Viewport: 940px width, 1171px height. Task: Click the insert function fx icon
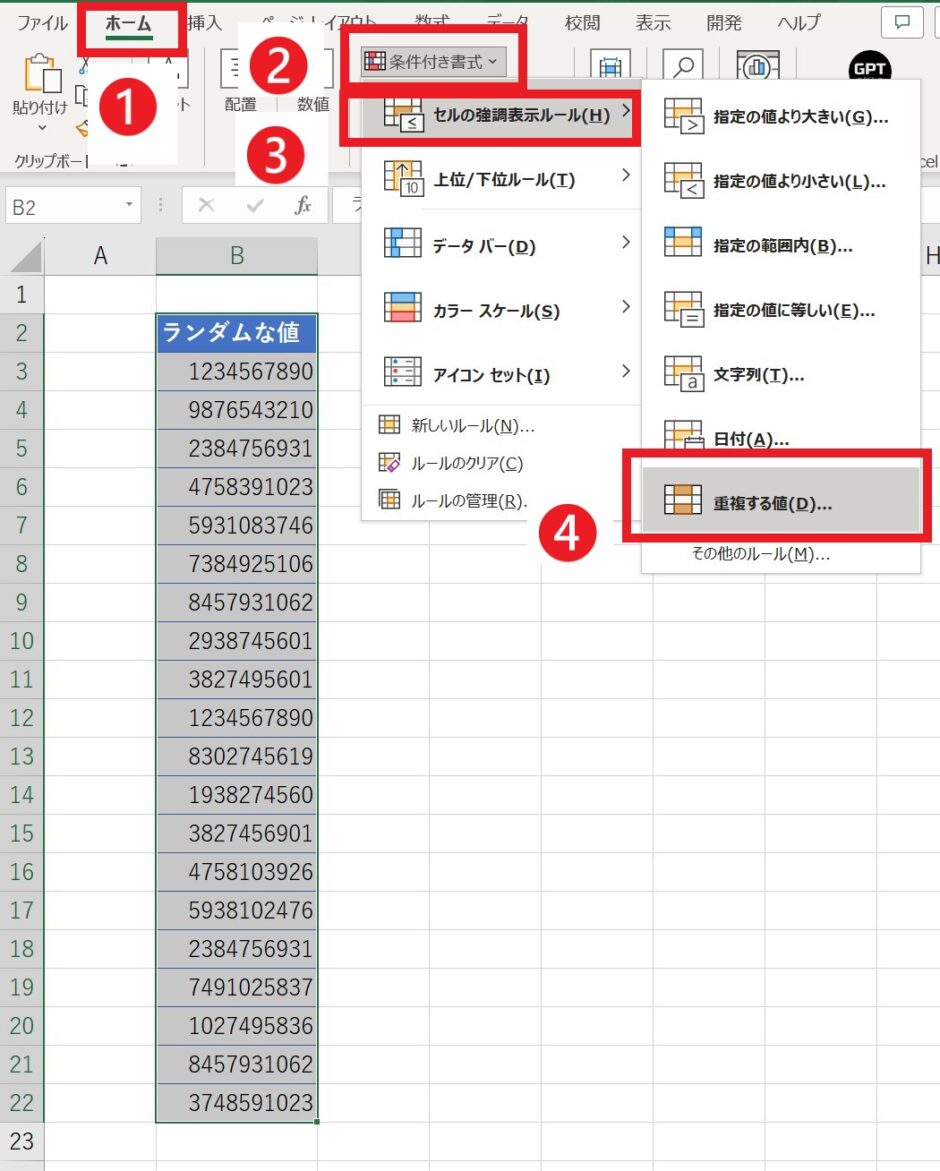coord(303,206)
